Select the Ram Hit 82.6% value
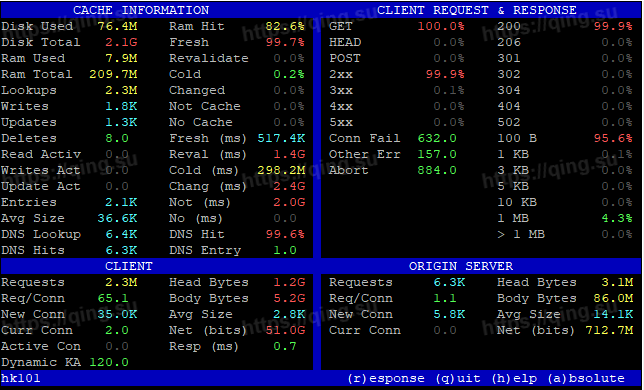This screenshot has height=390, width=644. [x=285, y=26]
